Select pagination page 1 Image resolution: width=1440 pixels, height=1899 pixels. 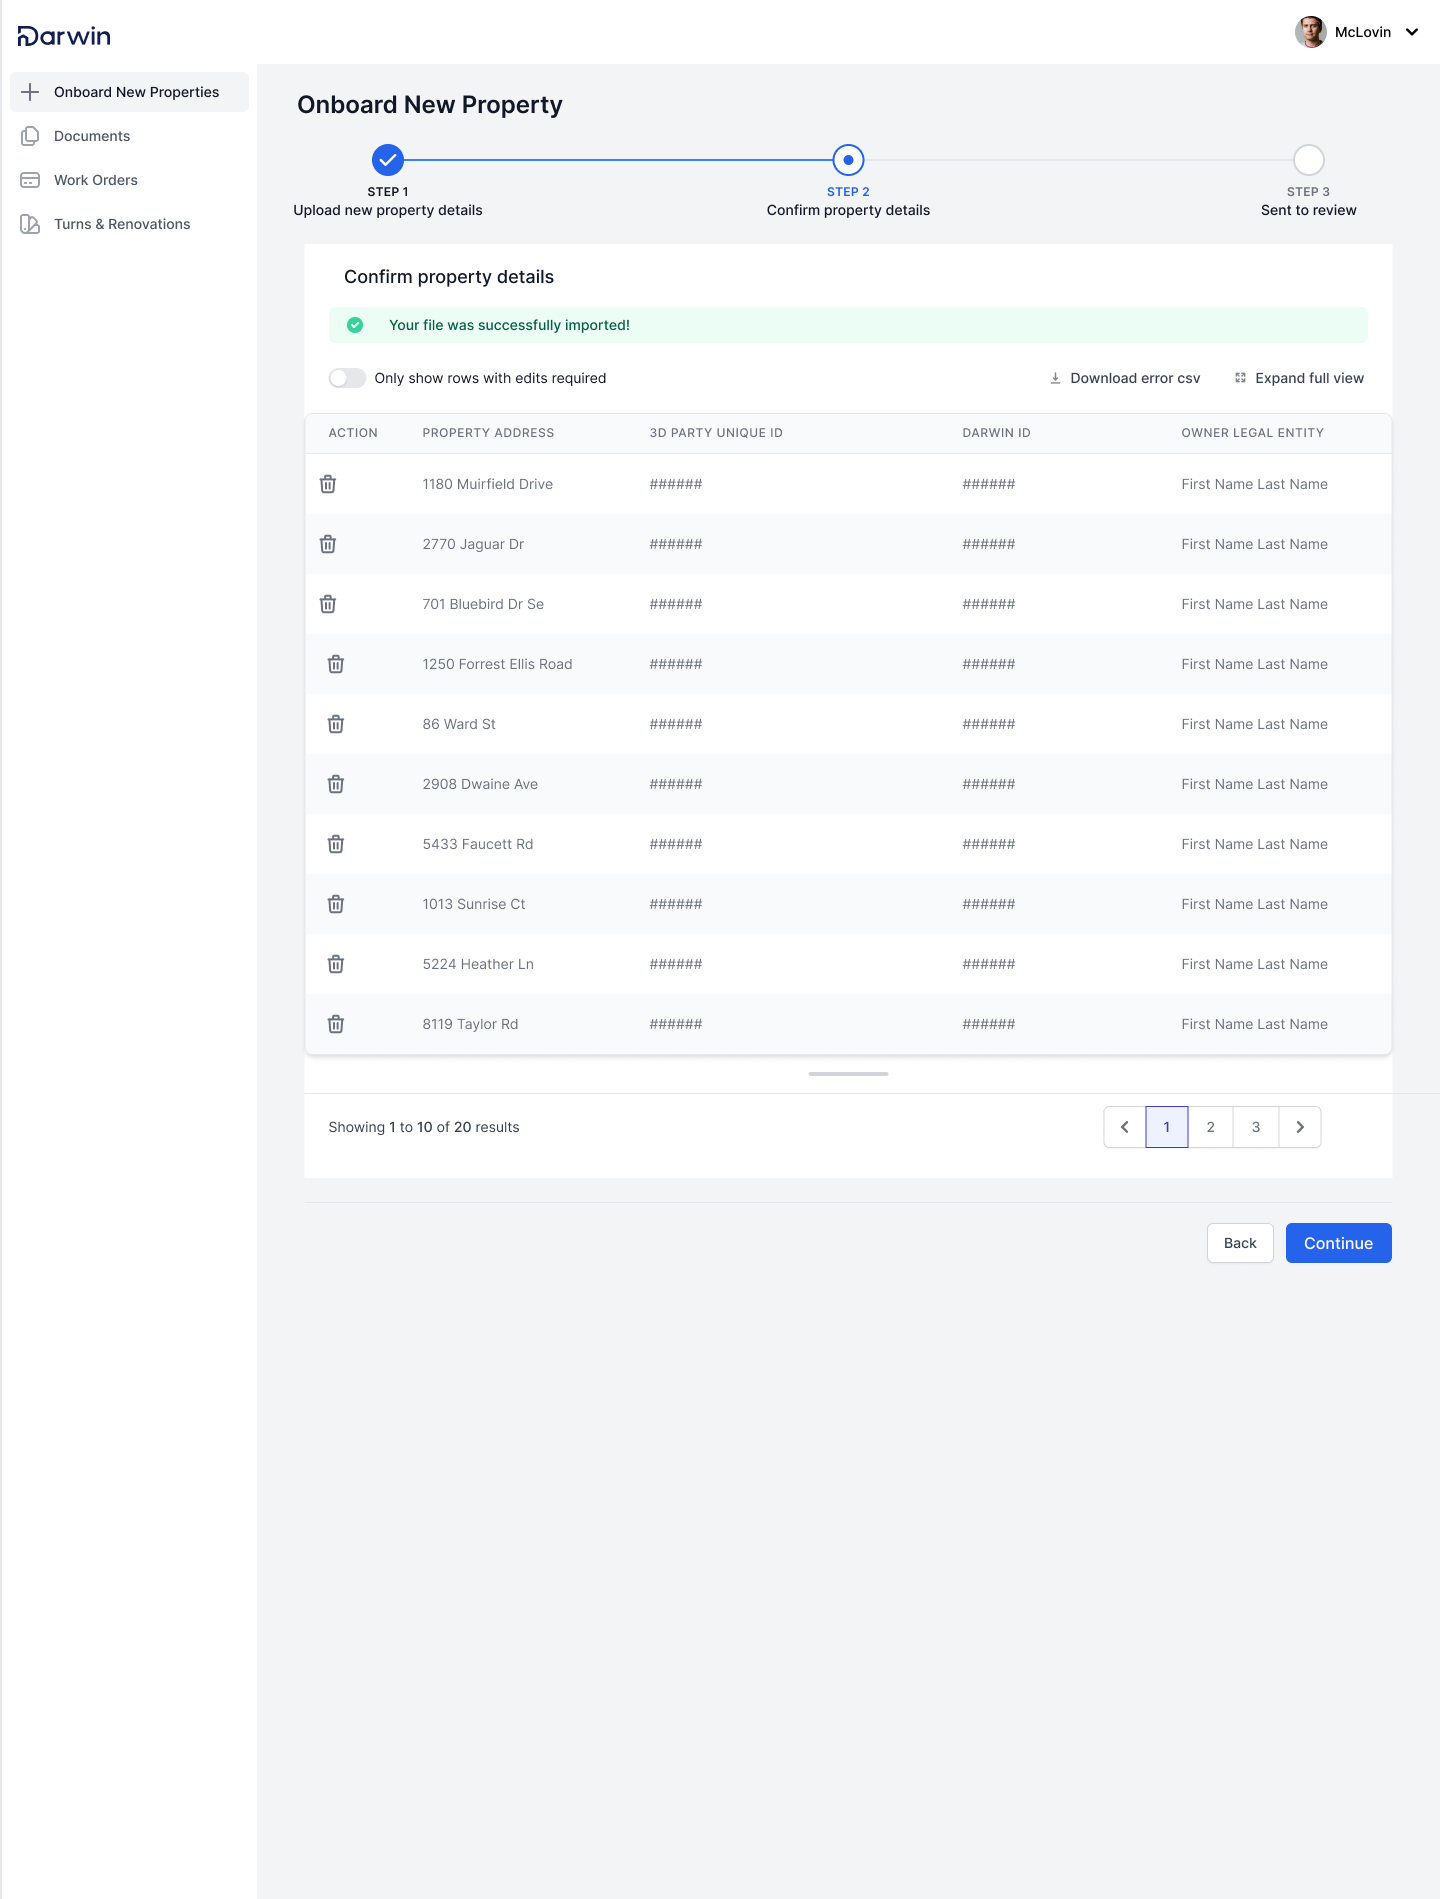1167,1127
